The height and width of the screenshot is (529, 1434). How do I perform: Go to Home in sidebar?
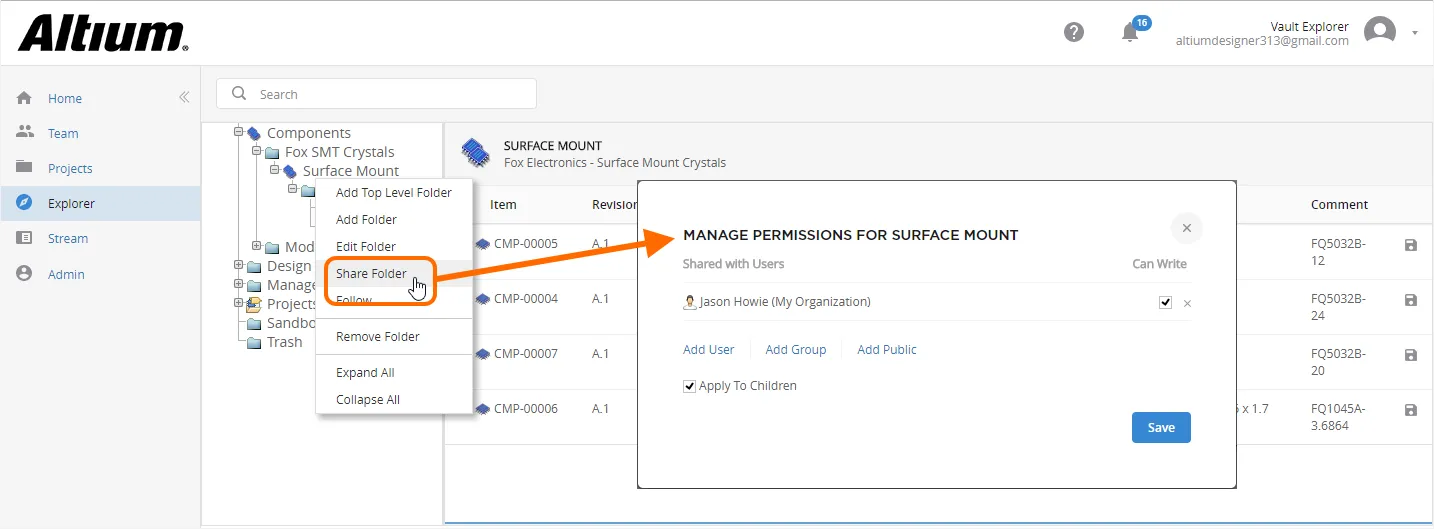click(65, 98)
